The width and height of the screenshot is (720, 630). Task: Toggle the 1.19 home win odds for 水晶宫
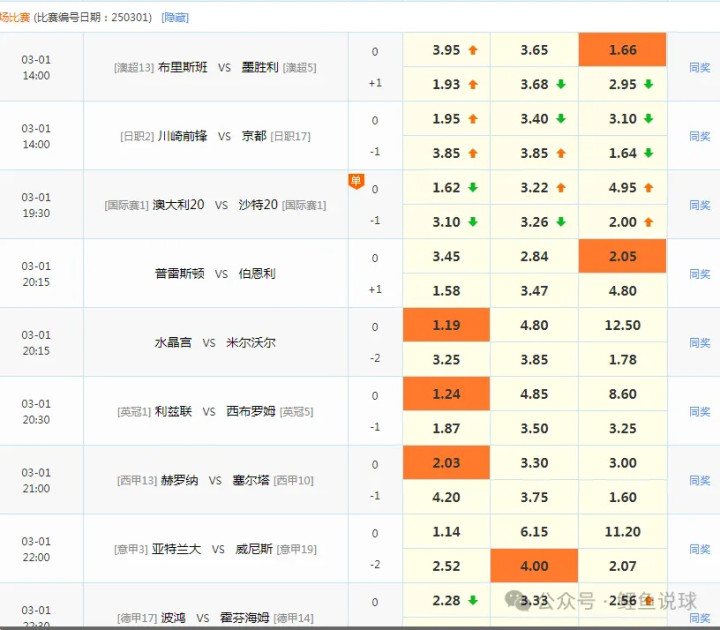coord(446,325)
